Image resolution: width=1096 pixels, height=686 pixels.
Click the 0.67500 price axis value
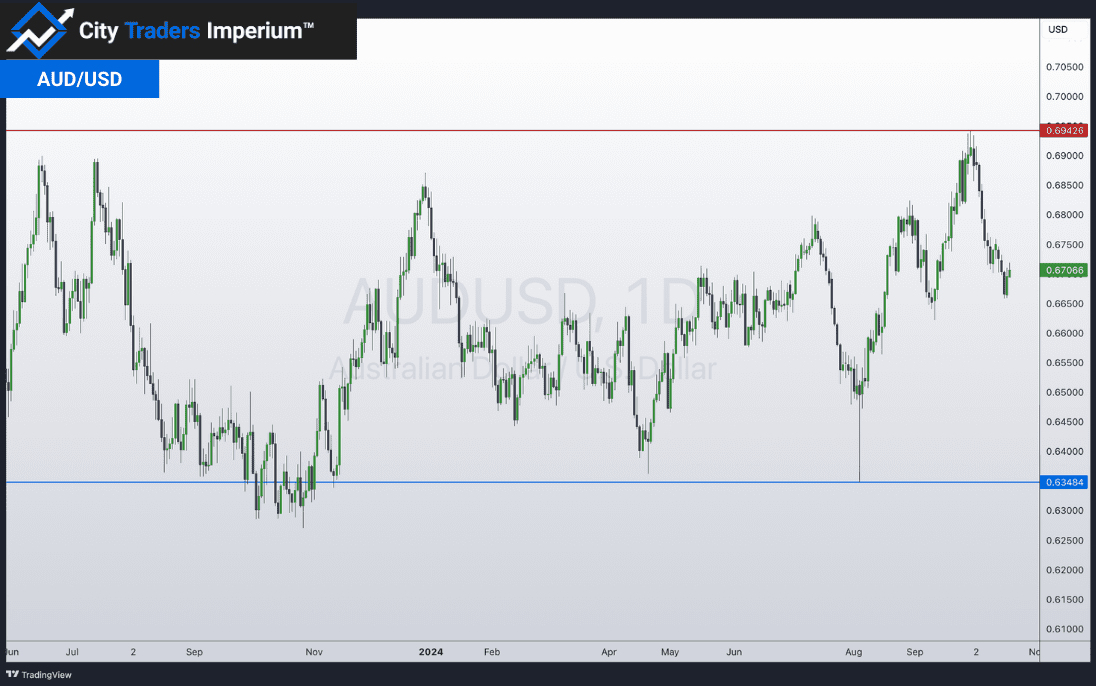pyautogui.click(x=1065, y=245)
